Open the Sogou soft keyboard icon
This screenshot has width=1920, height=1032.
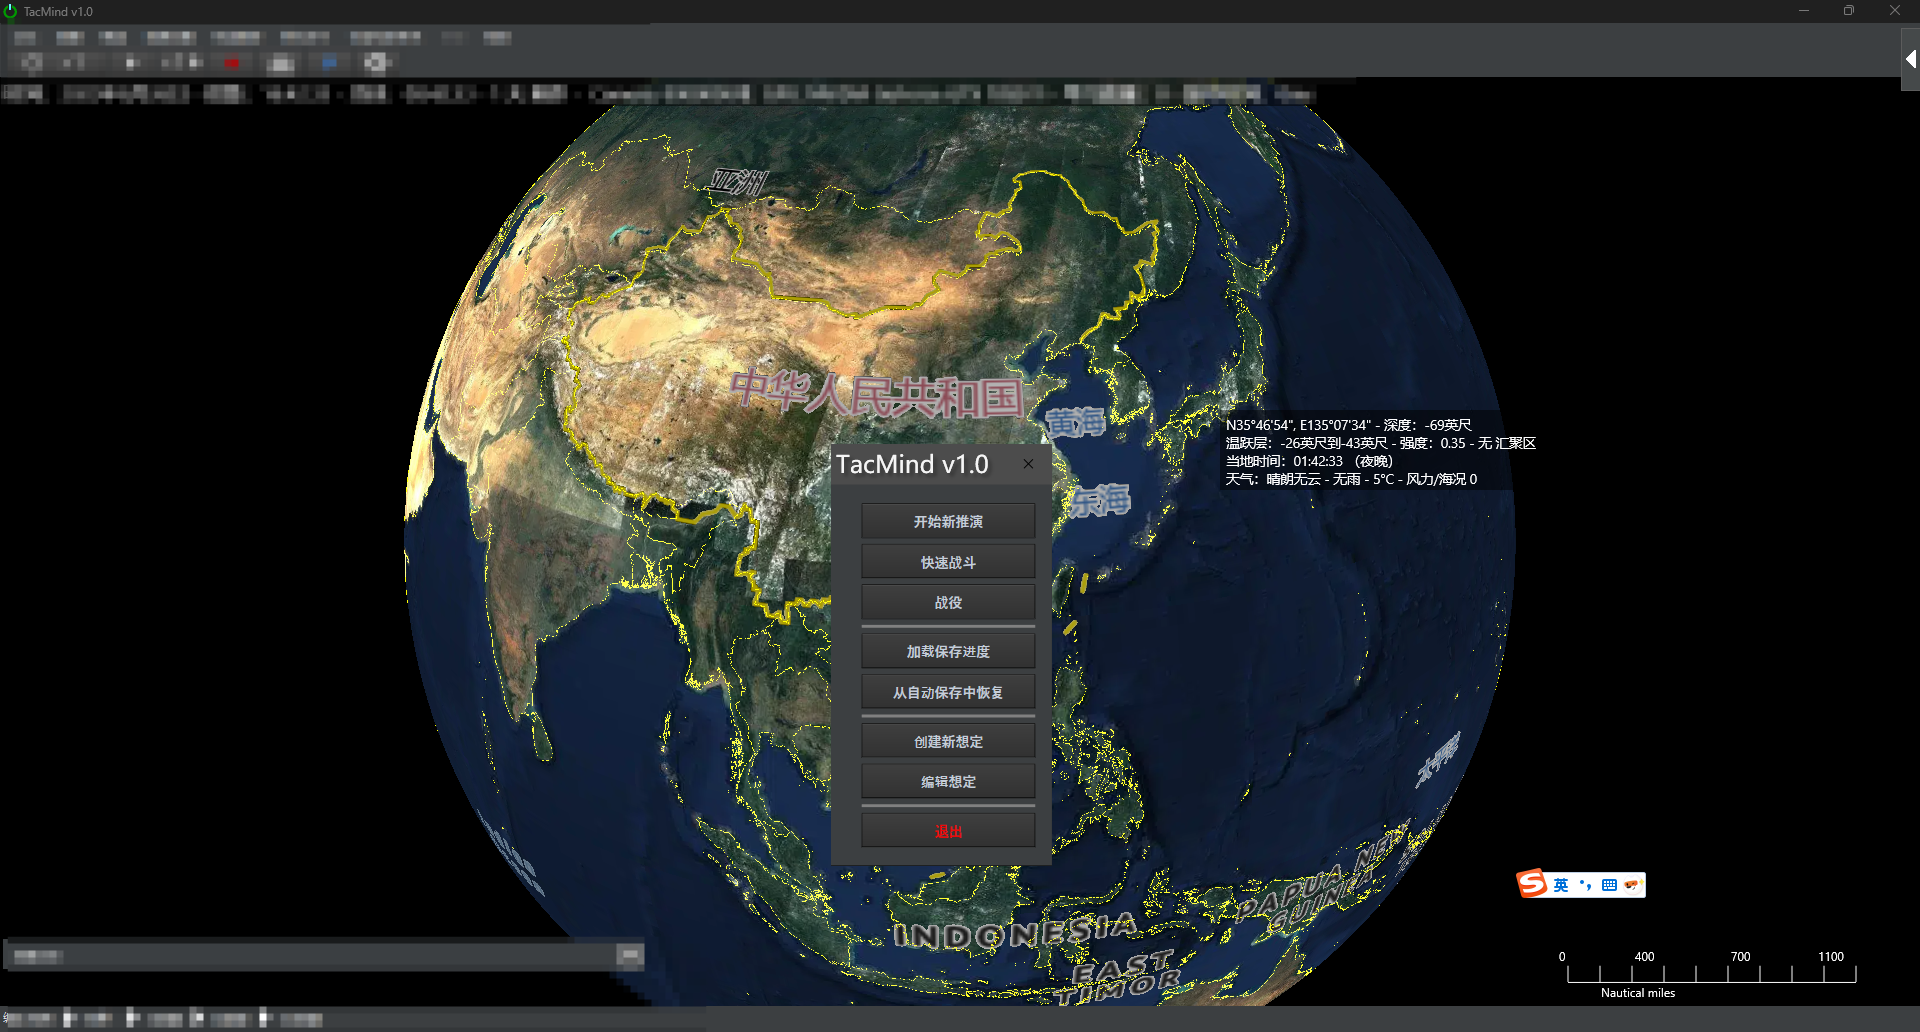click(x=1609, y=885)
